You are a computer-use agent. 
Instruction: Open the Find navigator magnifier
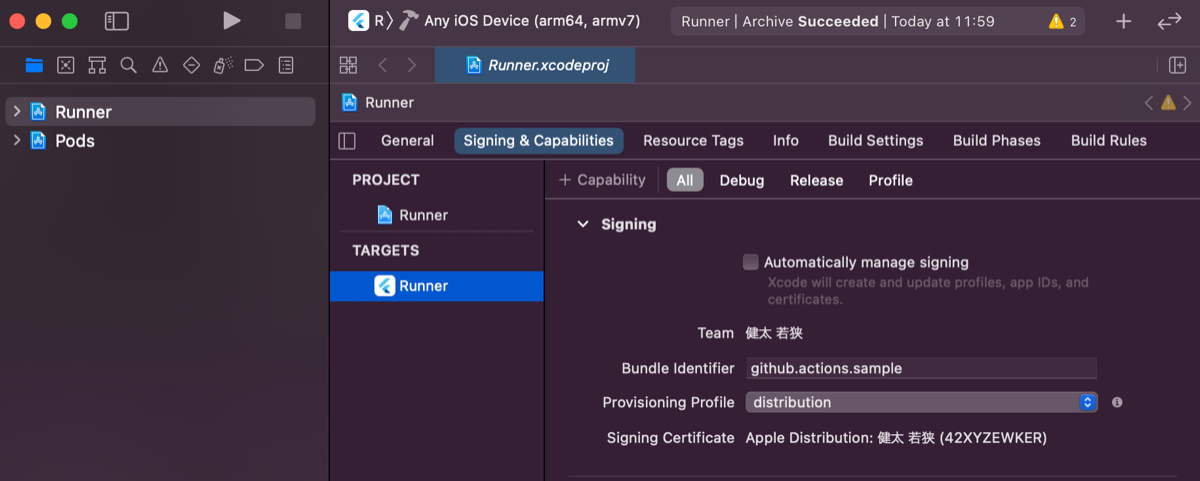click(128, 65)
